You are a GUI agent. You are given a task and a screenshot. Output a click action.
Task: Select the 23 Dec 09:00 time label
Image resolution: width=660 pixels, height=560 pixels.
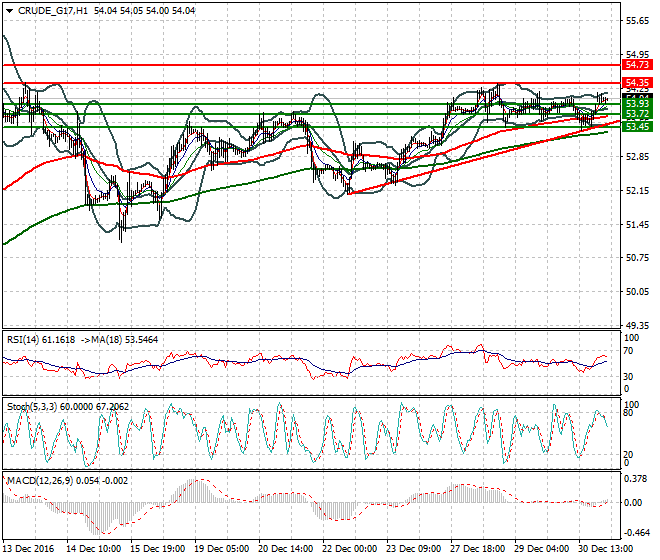(x=413, y=549)
